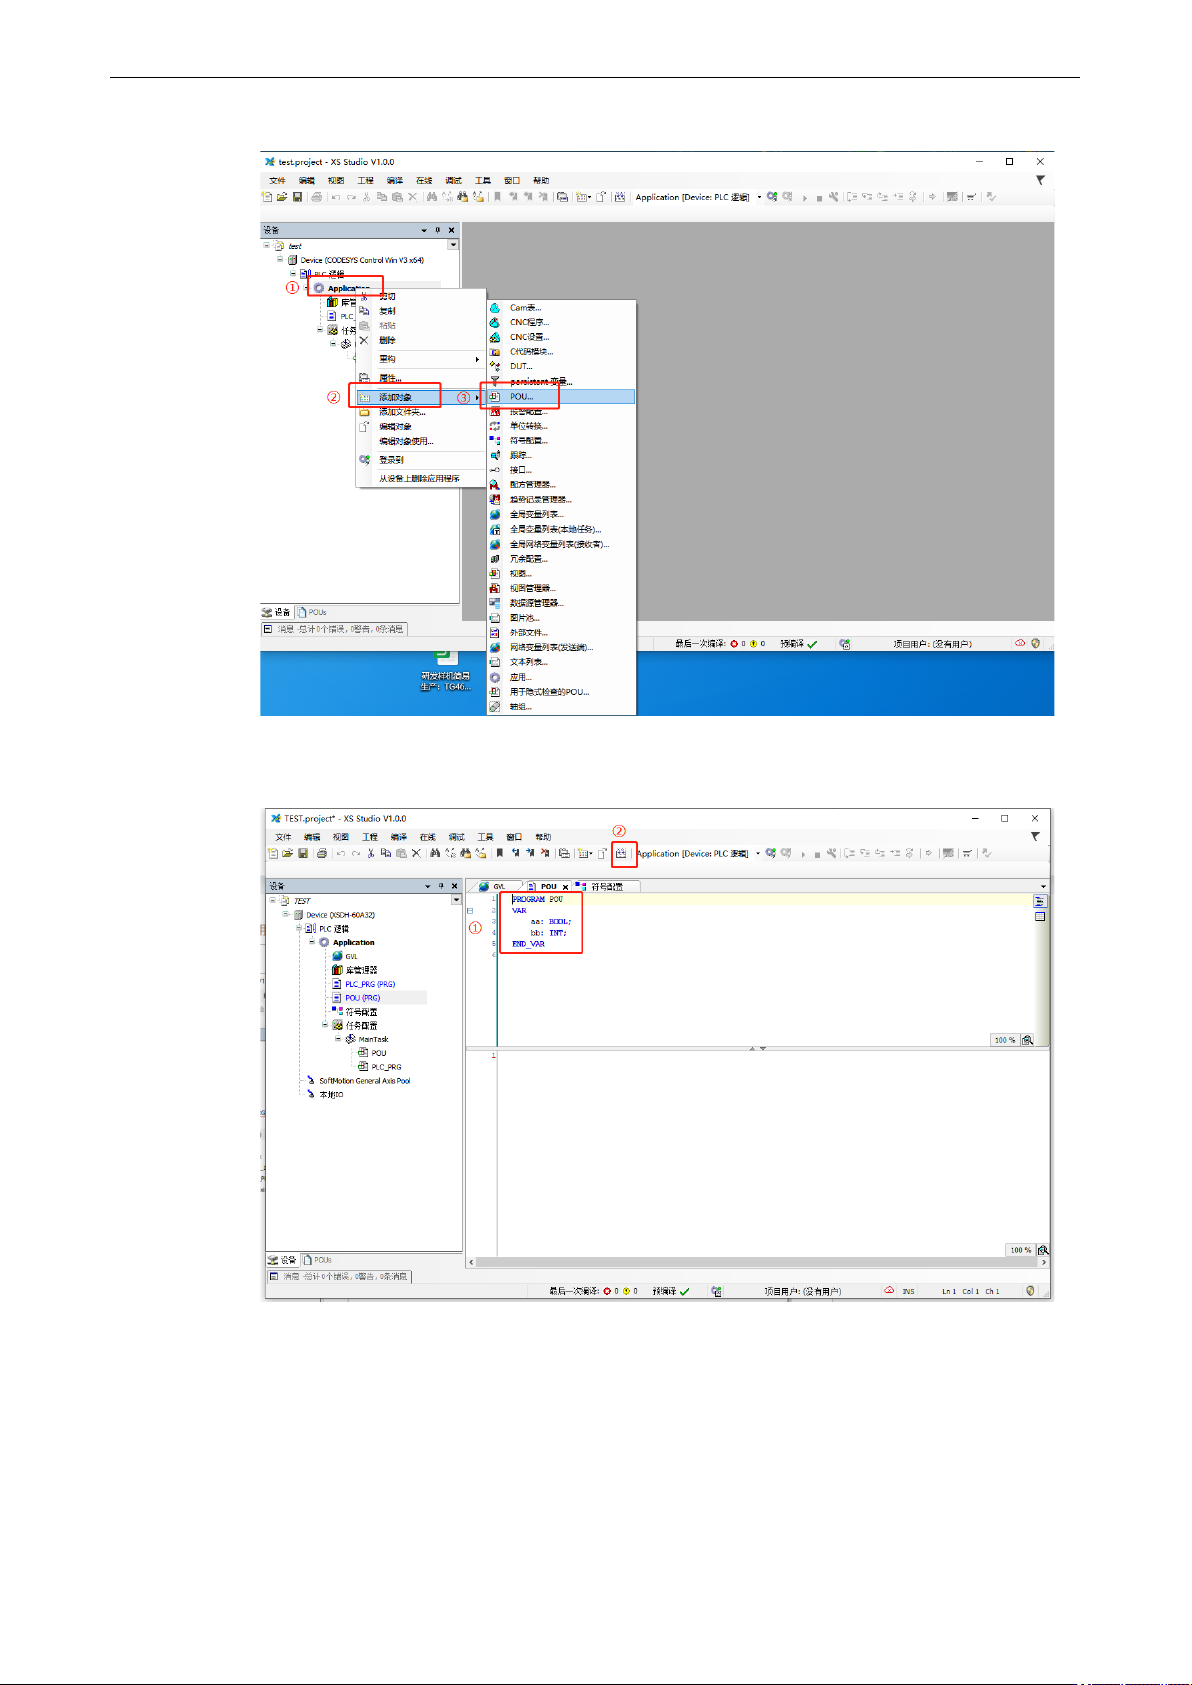
Task: Toggle INS mode in TEST.project* status bar
Action: click(909, 1291)
